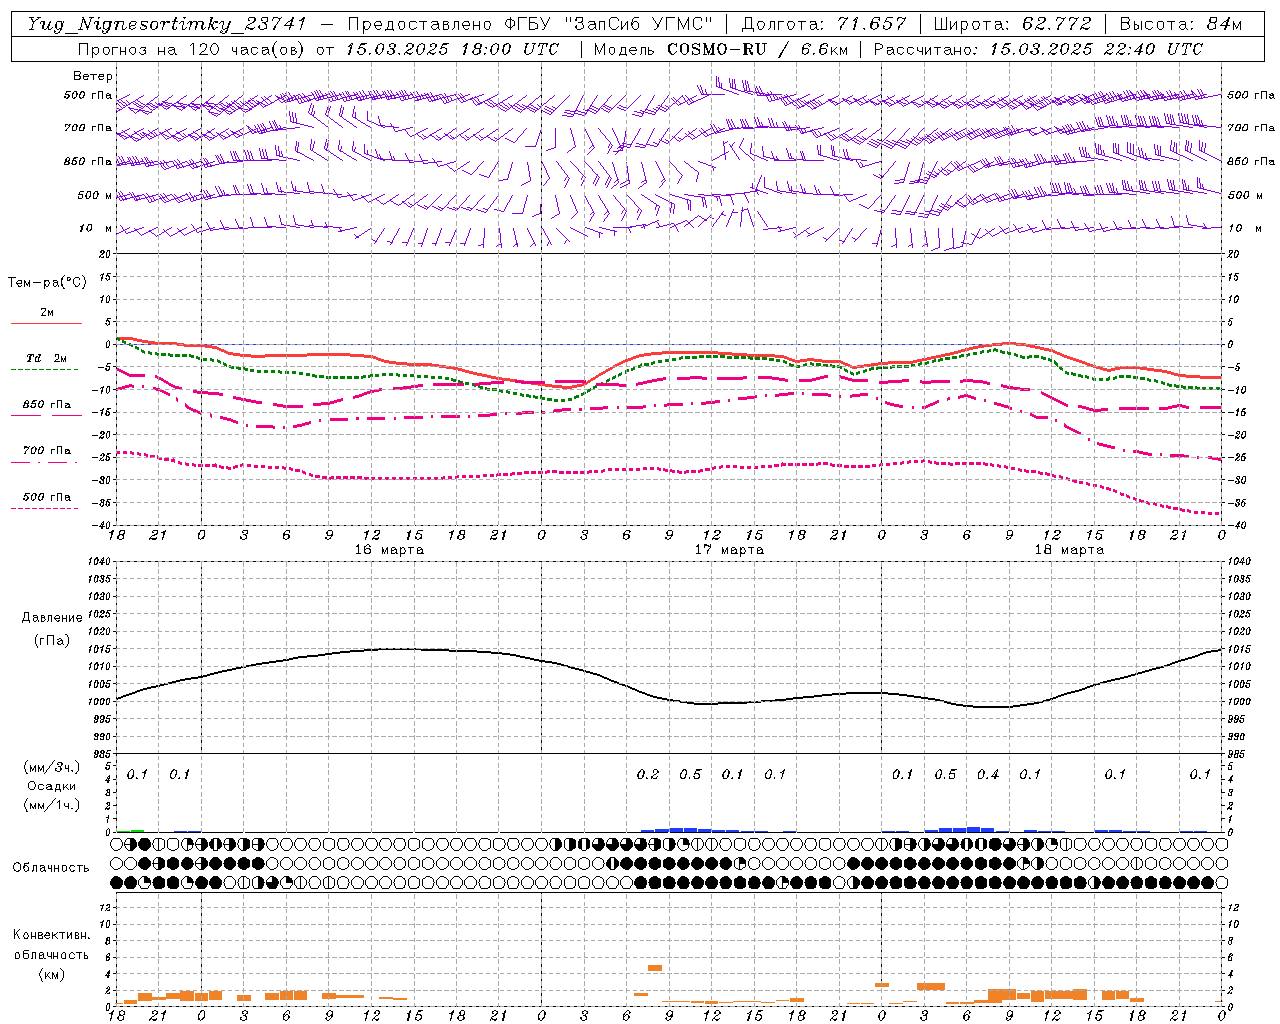The image size is (1280, 1024).
Task: Click the Долгота: 71.657 header field
Action: [824, 24]
